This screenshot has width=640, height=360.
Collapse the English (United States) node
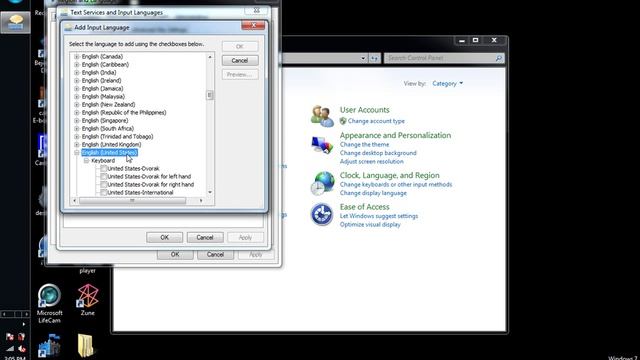77,153
